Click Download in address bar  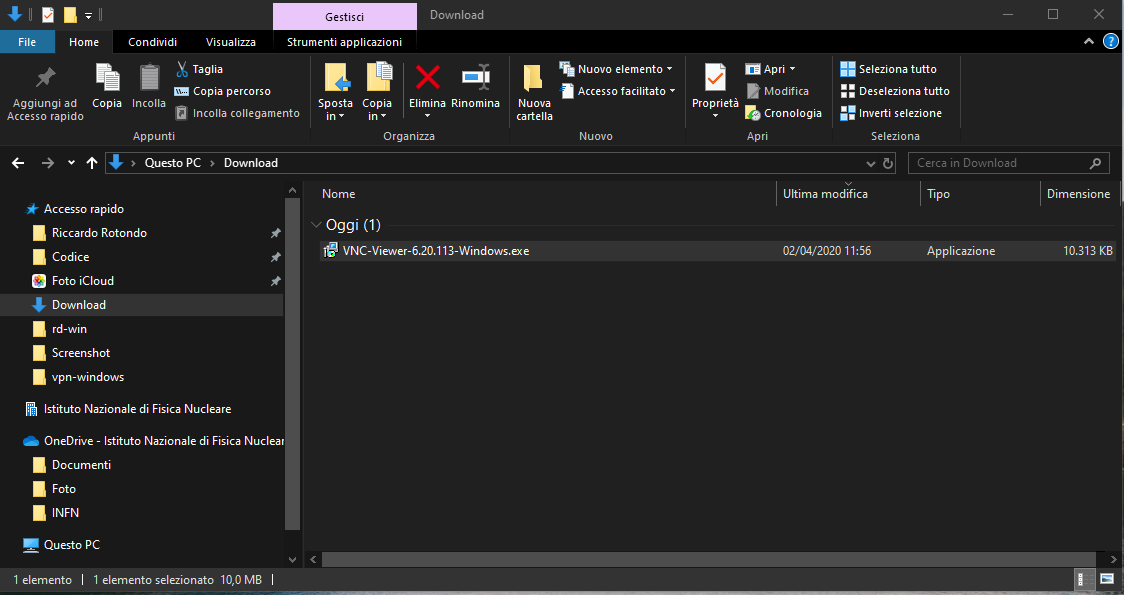point(251,163)
